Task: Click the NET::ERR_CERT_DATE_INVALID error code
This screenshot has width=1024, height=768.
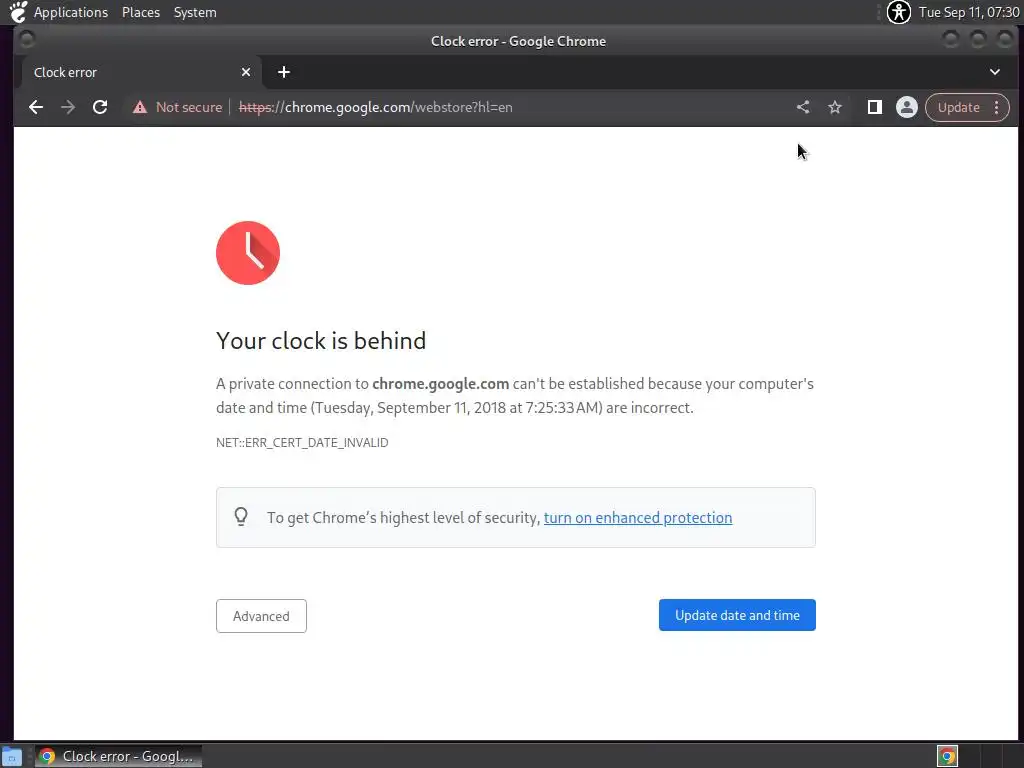Action: (x=302, y=443)
